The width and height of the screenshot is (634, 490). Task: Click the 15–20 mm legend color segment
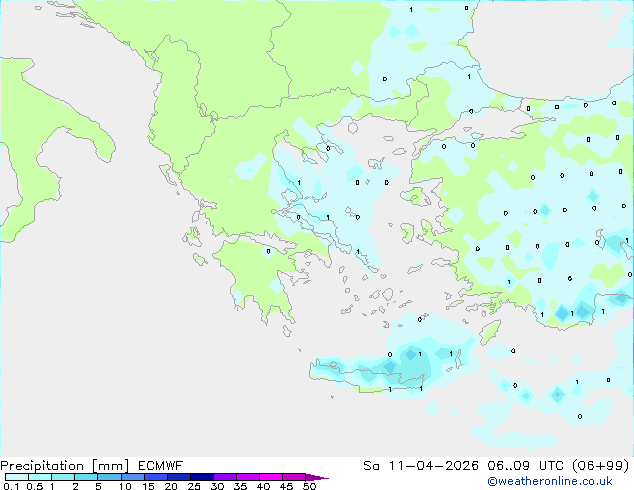[156, 477]
